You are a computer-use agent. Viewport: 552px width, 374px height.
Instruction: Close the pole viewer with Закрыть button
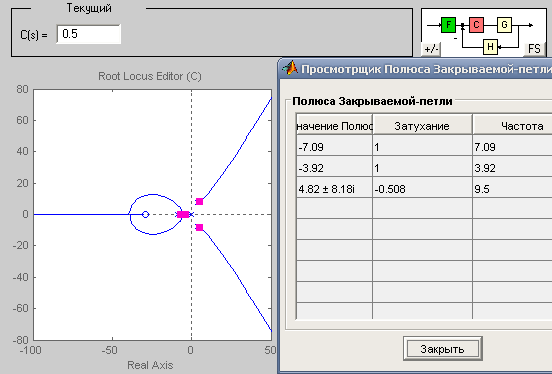pos(443,349)
